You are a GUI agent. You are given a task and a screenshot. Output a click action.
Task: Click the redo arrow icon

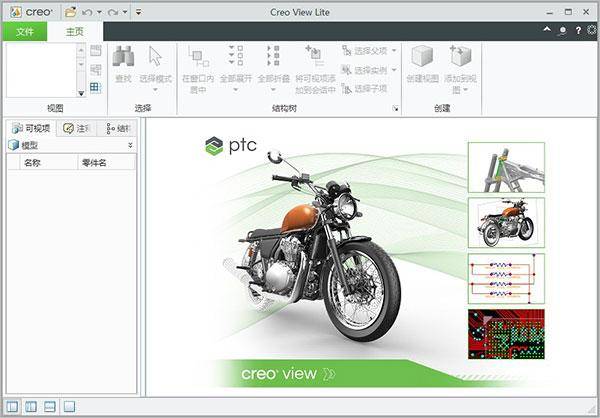[x=113, y=13]
